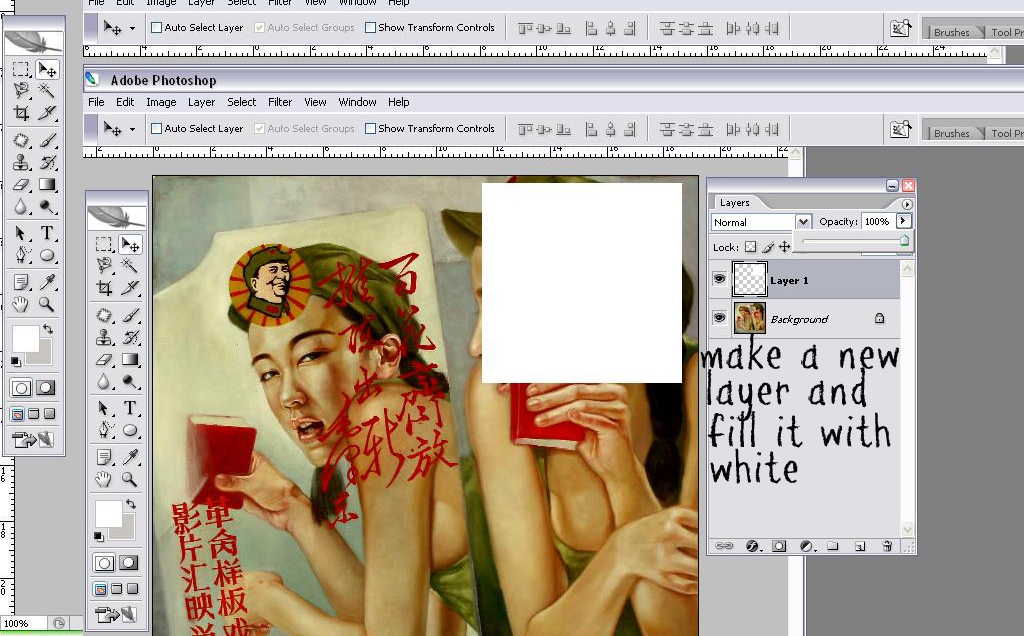Screen dimensions: 1024x636
Task: Open the Image menu under Adobe Photoshop title
Action: click(161, 102)
